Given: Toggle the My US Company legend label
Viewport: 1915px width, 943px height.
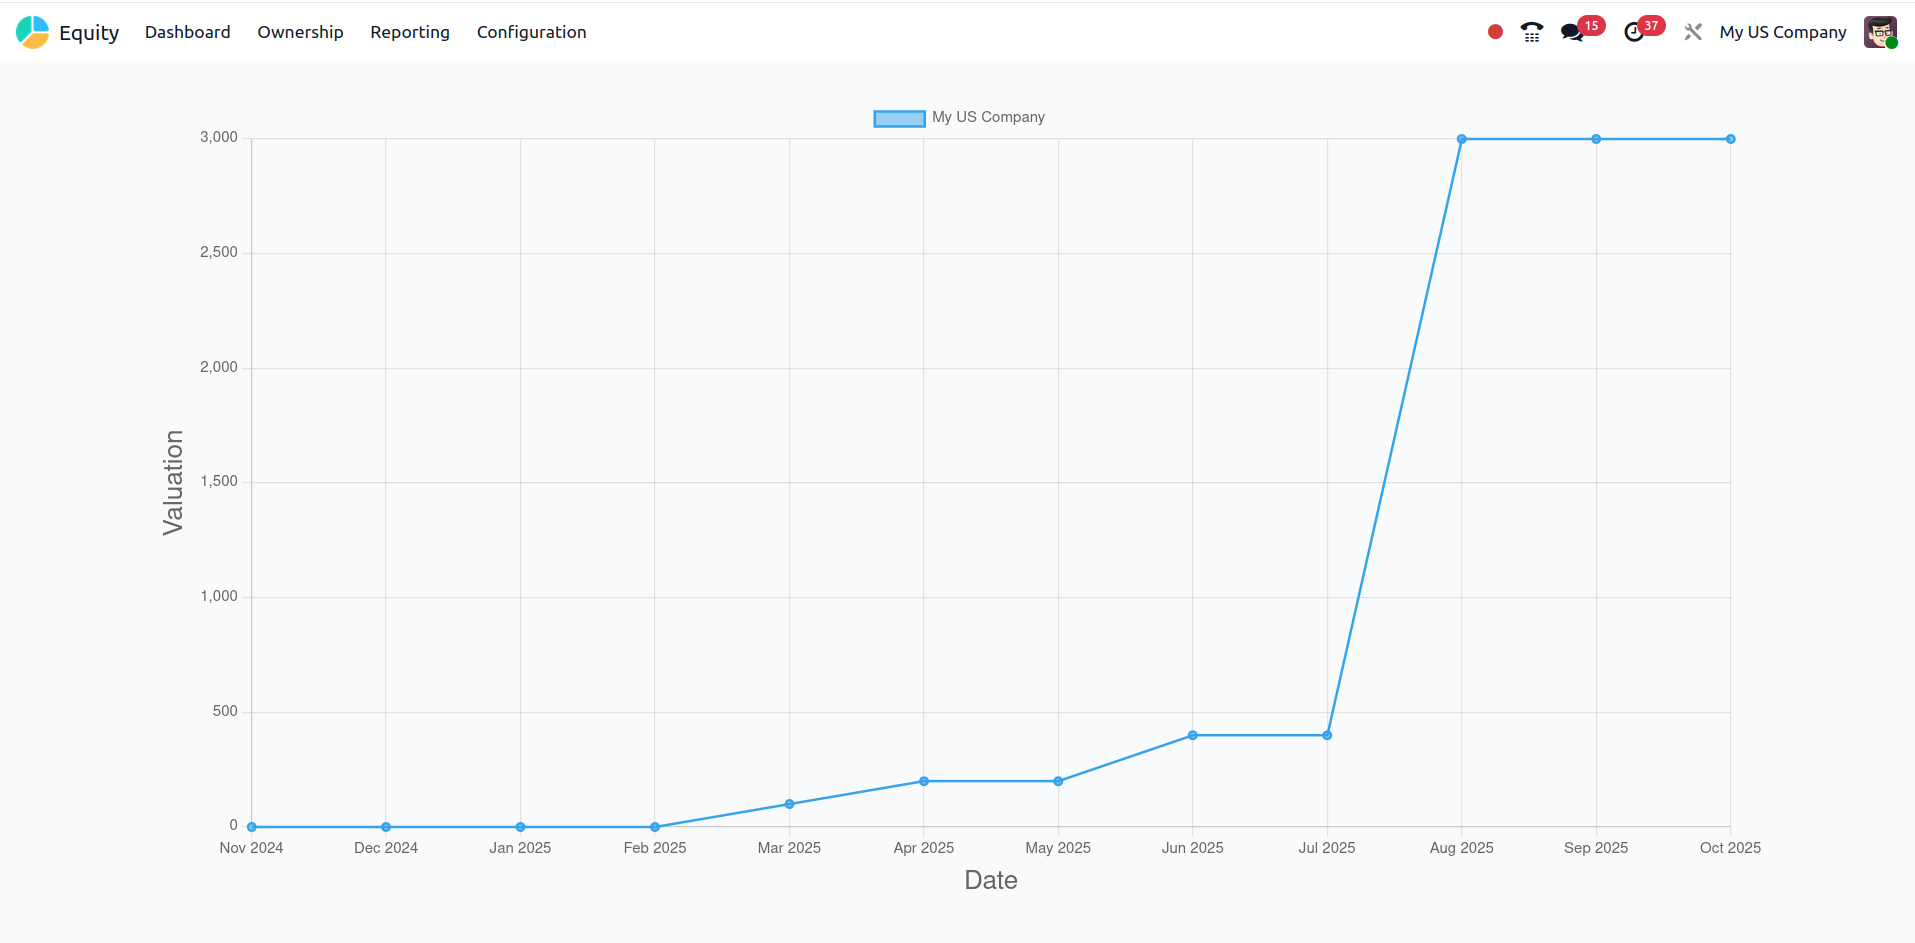Looking at the screenshot, I should coord(988,117).
